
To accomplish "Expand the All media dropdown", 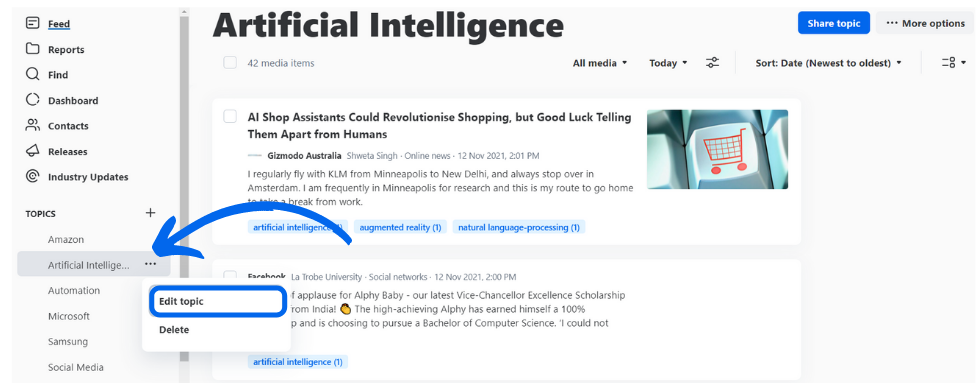I will tap(600, 63).
